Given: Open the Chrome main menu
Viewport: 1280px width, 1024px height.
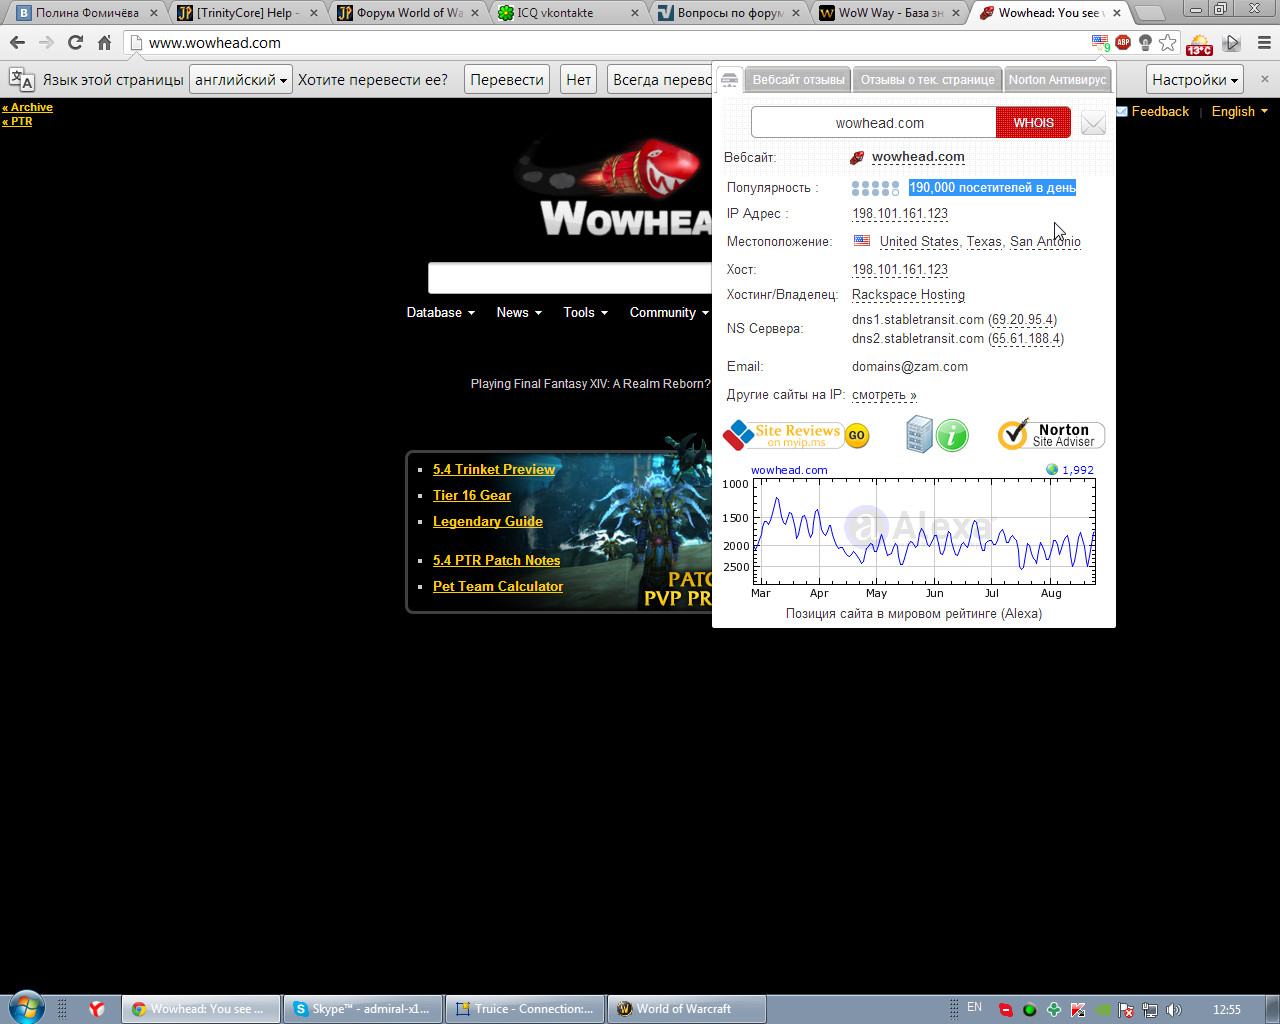Looking at the screenshot, I should pyautogui.click(x=1264, y=43).
